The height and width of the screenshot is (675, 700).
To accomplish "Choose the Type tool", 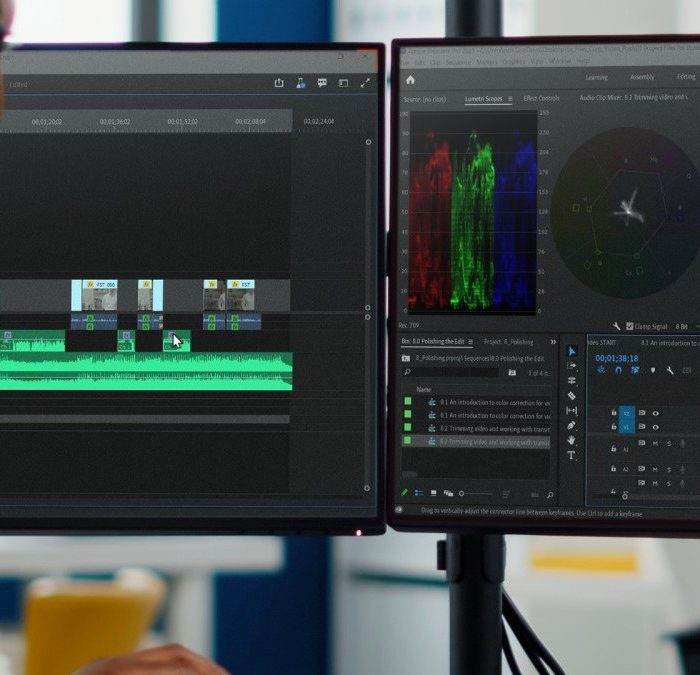I will point(571,455).
